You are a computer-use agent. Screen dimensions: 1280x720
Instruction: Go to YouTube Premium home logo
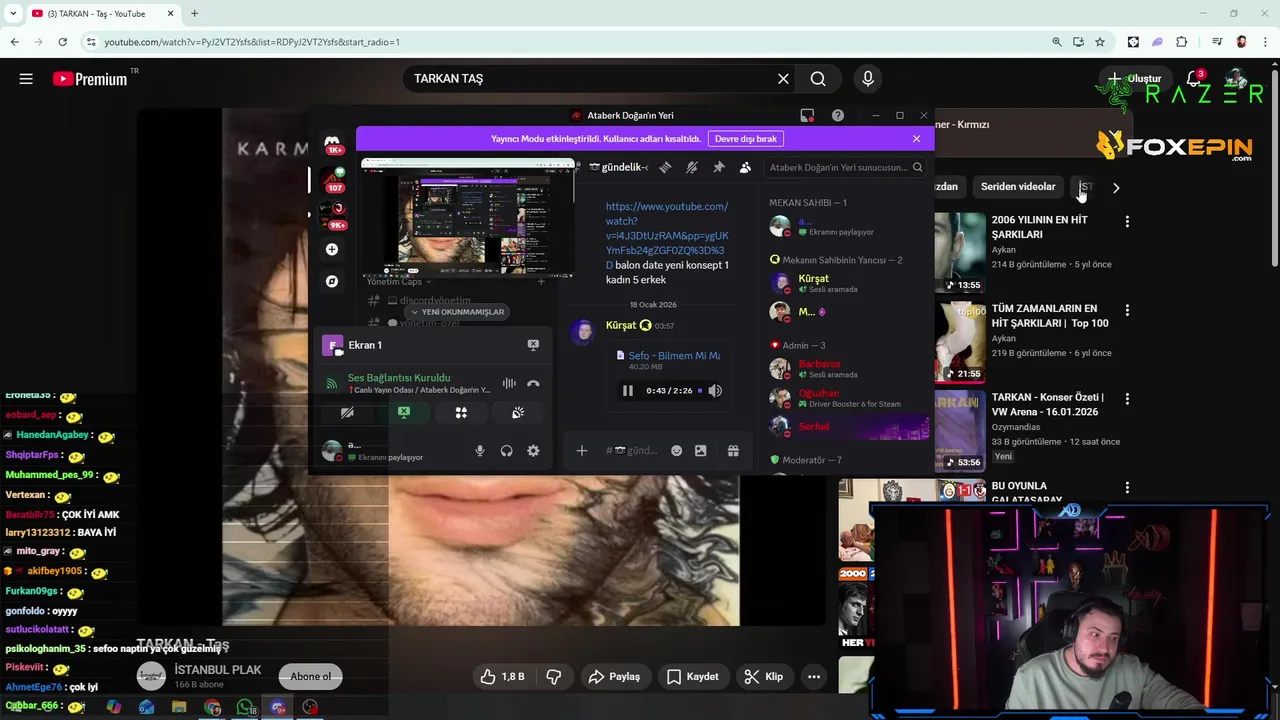(91, 79)
